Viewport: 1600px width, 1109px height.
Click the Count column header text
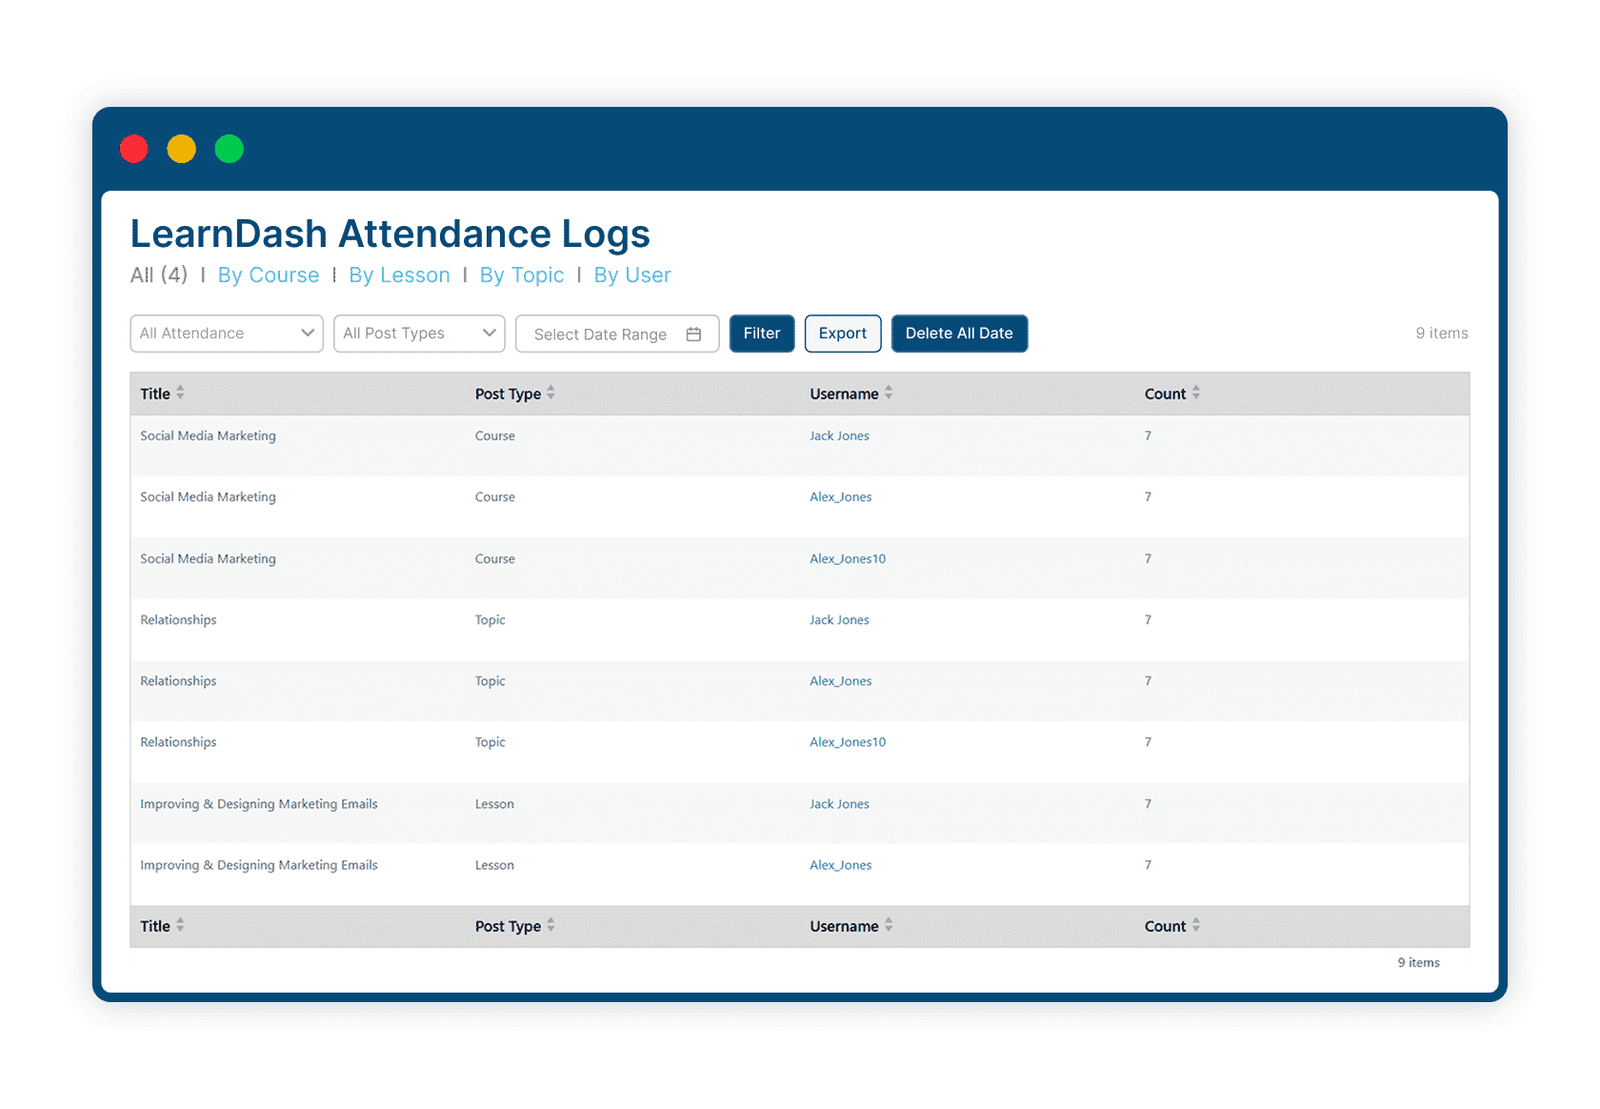[x=1165, y=394]
